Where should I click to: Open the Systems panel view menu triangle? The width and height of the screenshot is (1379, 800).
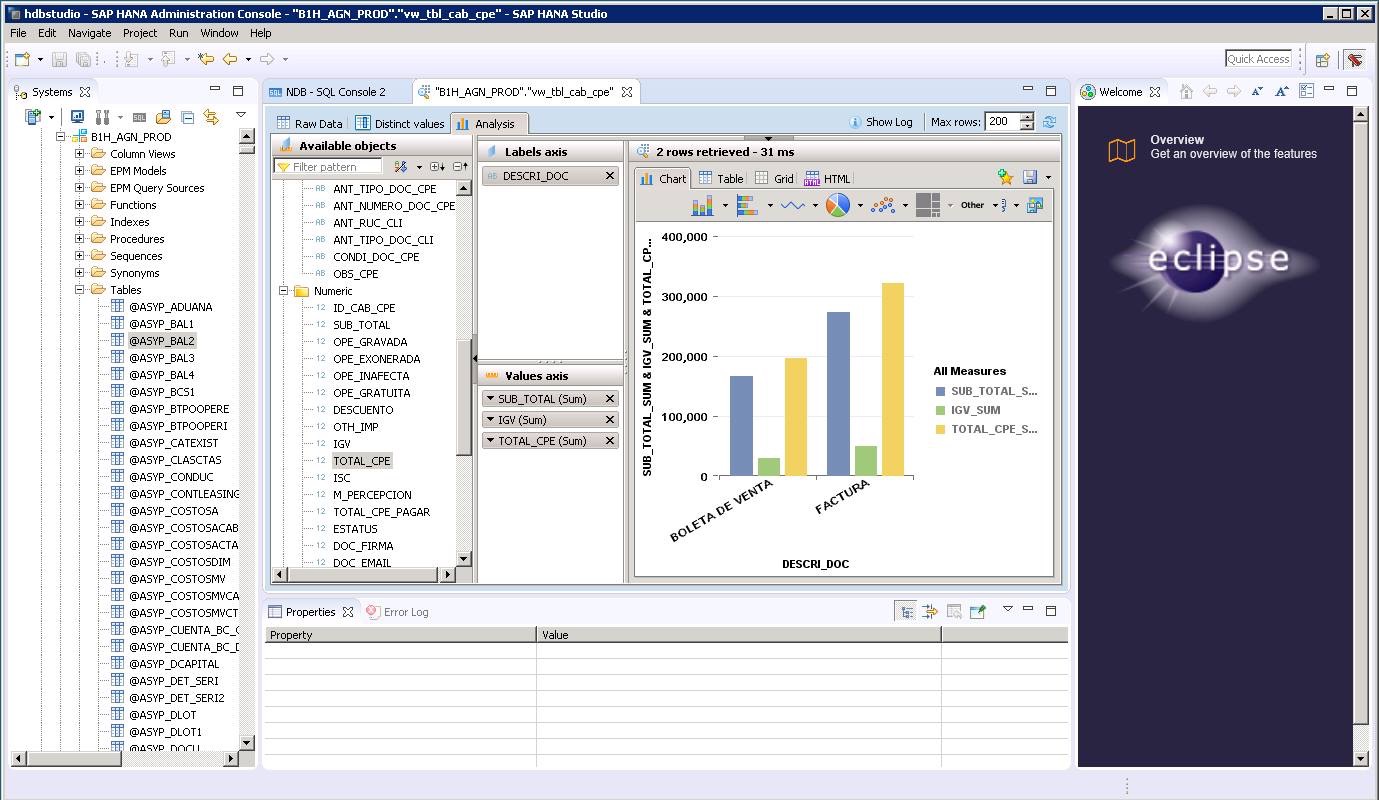click(x=241, y=116)
